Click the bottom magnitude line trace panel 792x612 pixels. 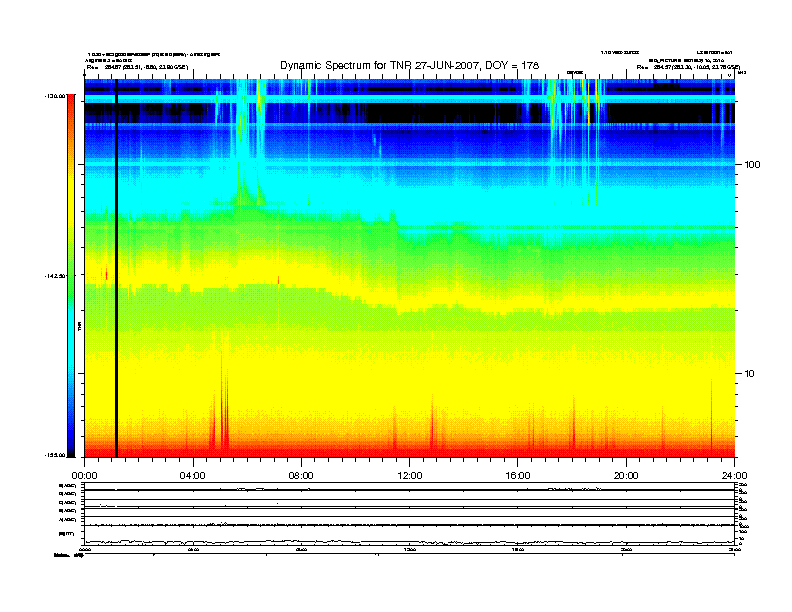tap(409, 536)
